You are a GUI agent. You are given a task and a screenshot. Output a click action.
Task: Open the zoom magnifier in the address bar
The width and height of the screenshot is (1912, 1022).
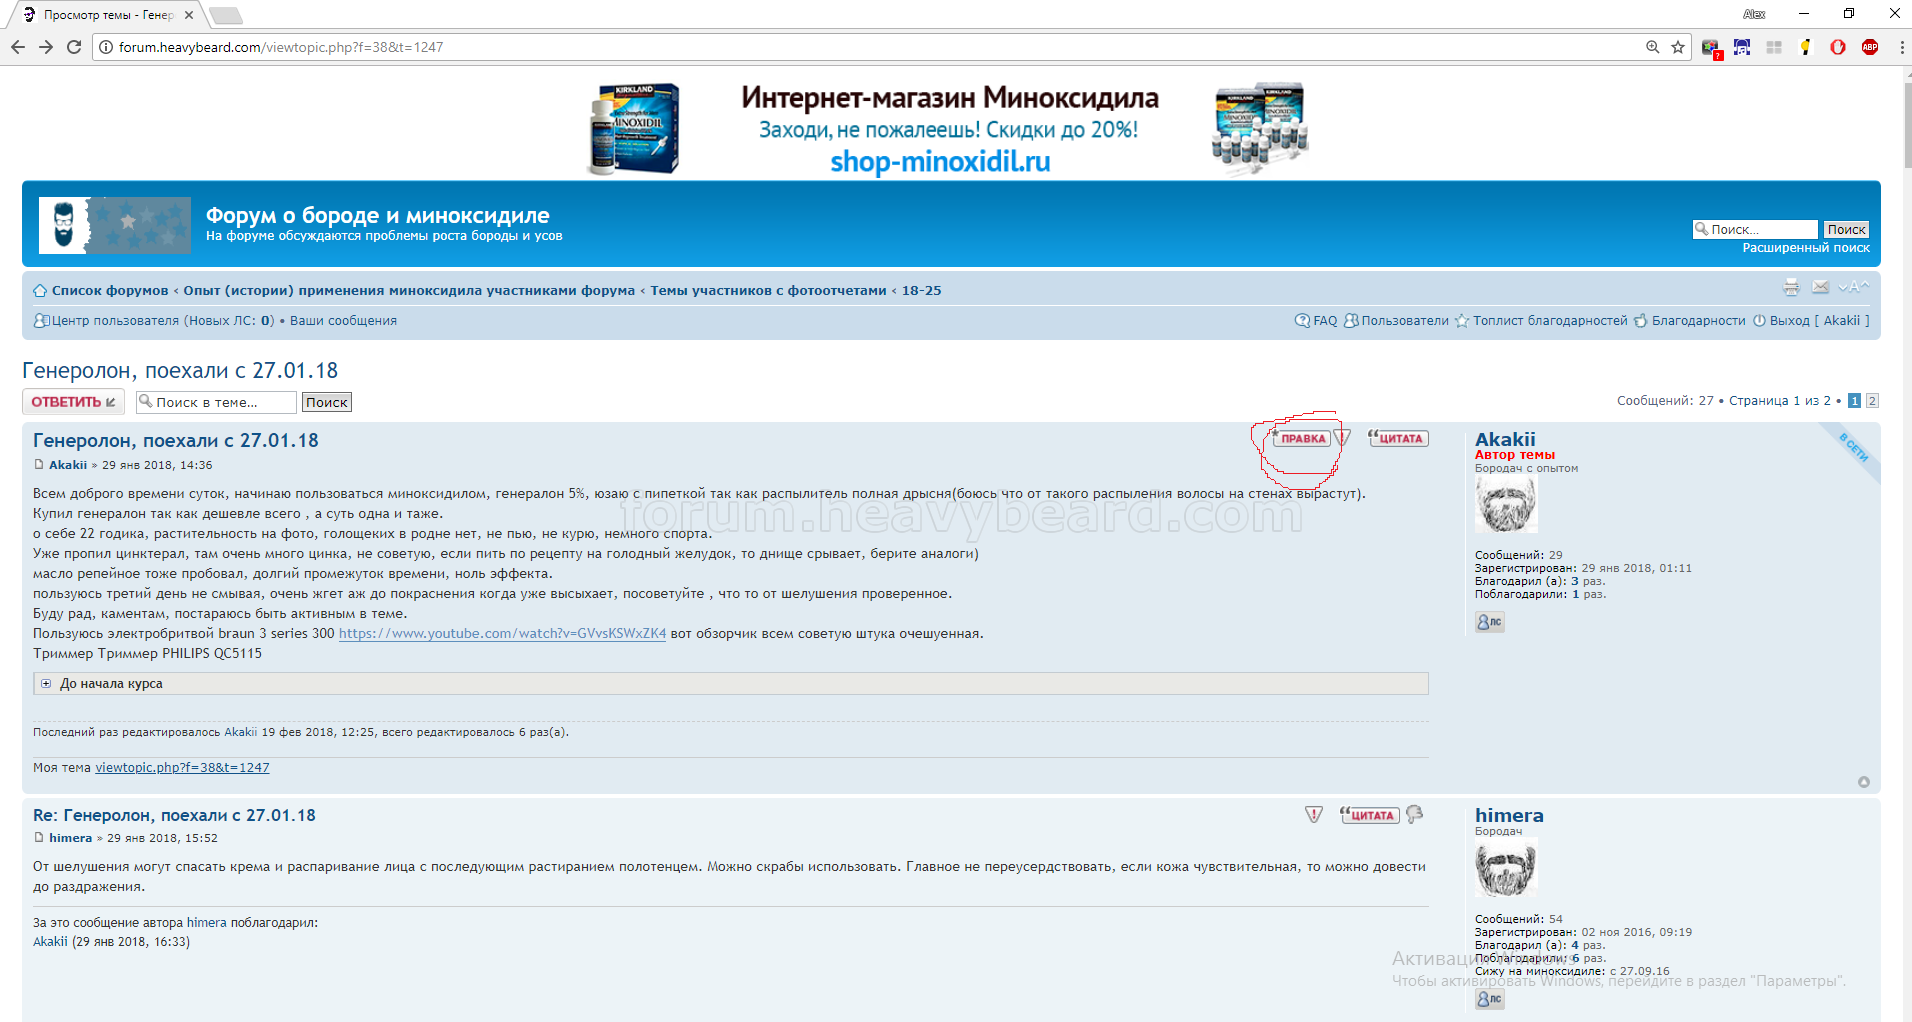pyautogui.click(x=1652, y=47)
